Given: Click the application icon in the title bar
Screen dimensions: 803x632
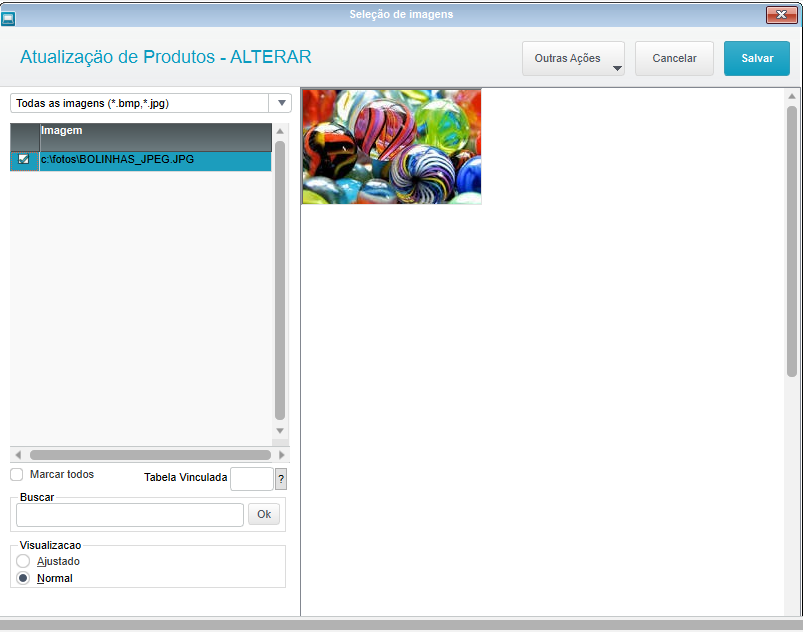Looking at the screenshot, I should pos(8,19).
